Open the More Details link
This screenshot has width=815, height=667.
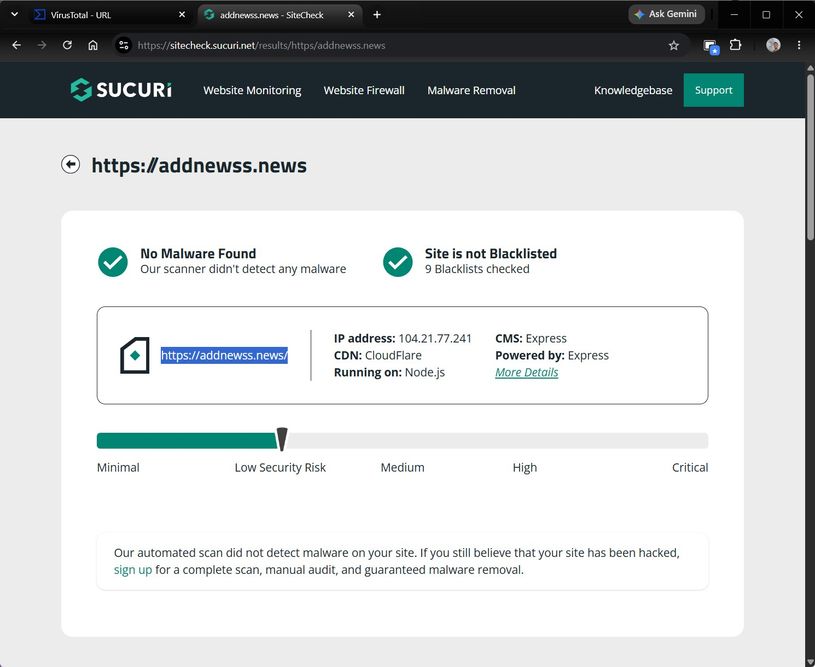527,372
